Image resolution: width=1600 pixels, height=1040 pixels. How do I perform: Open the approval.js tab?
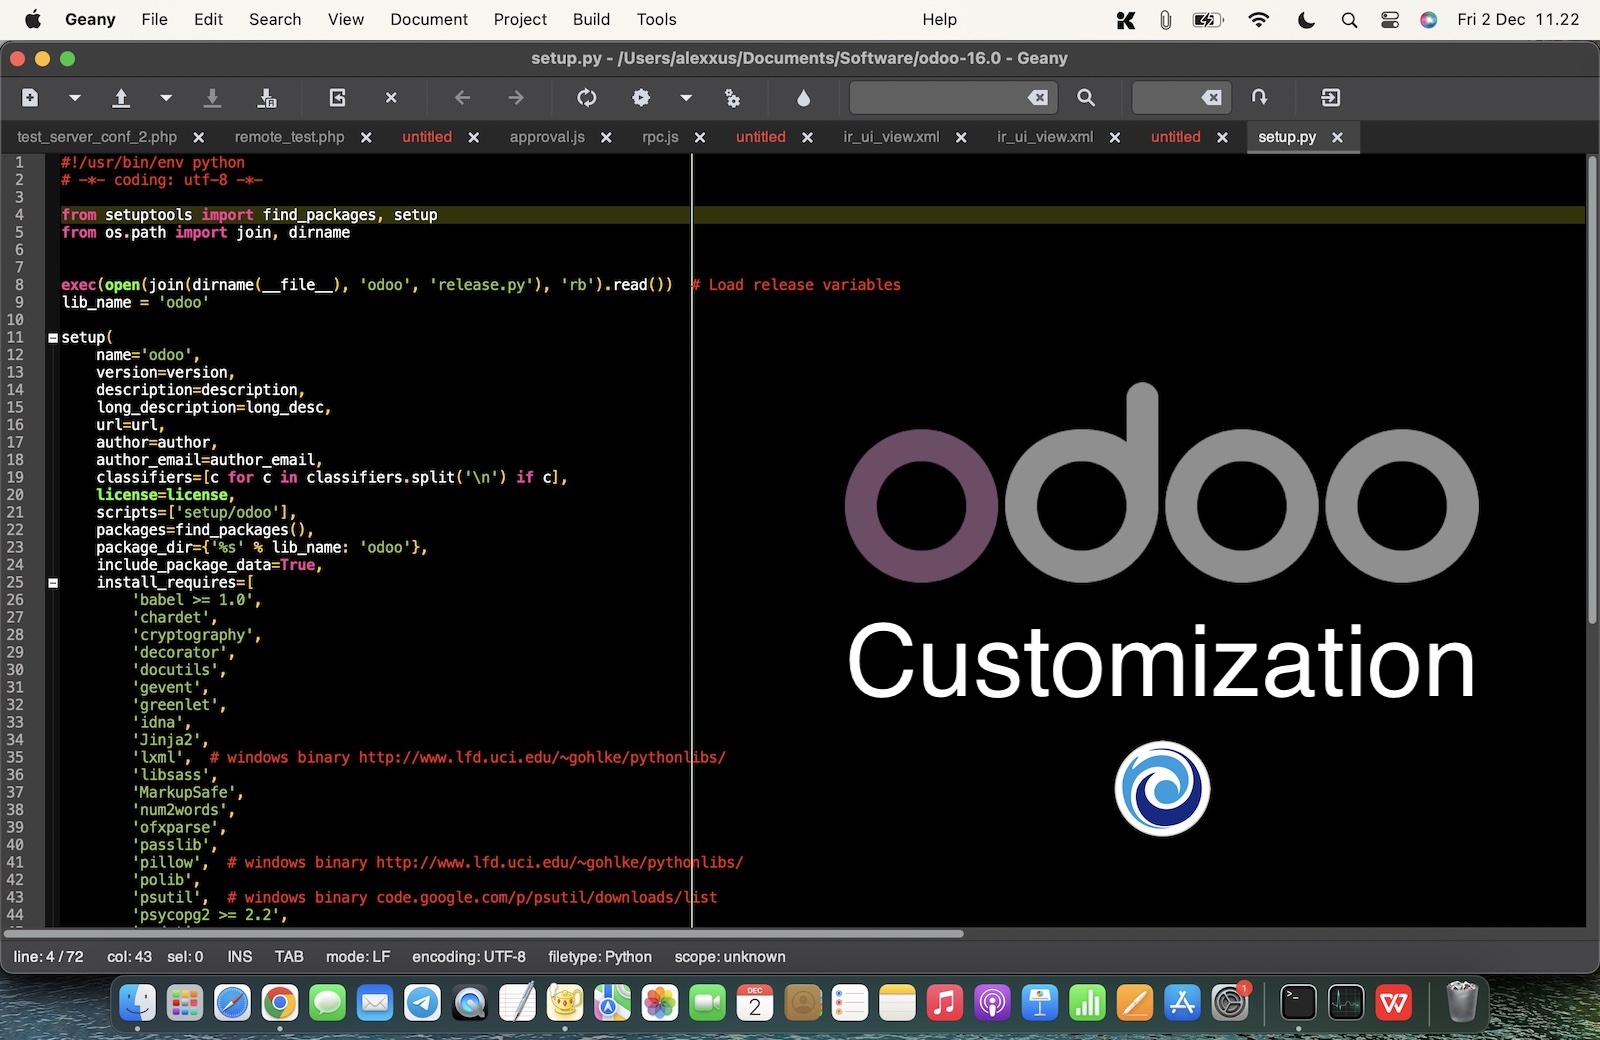(x=547, y=137)
